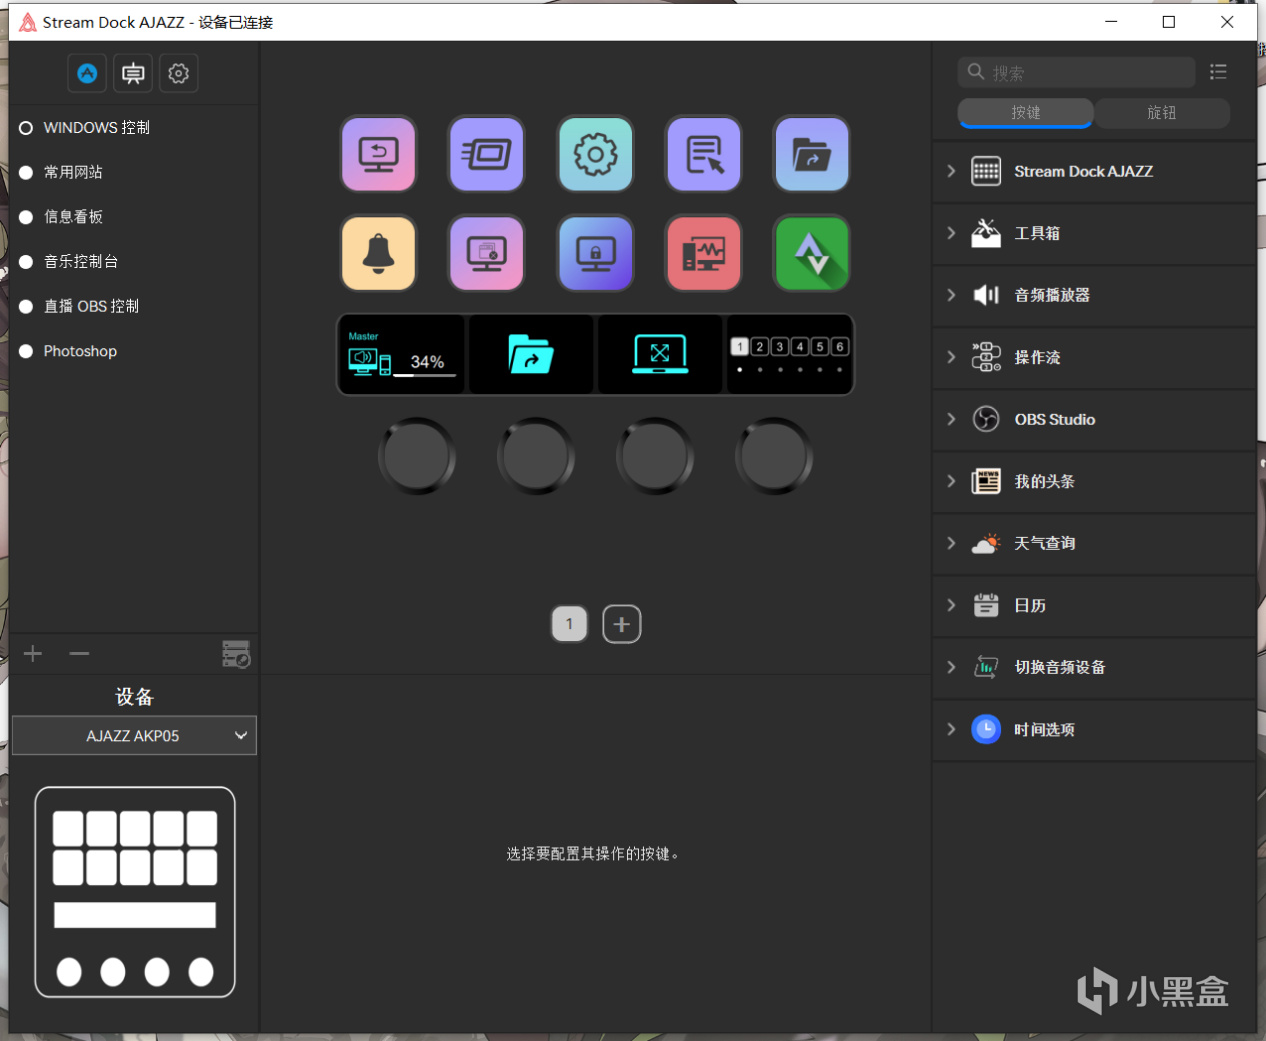The width and height of the screenshot is (1266, 1041).
Task: Select the monitor-undo key in the key grid
Action: click(378, 154)
